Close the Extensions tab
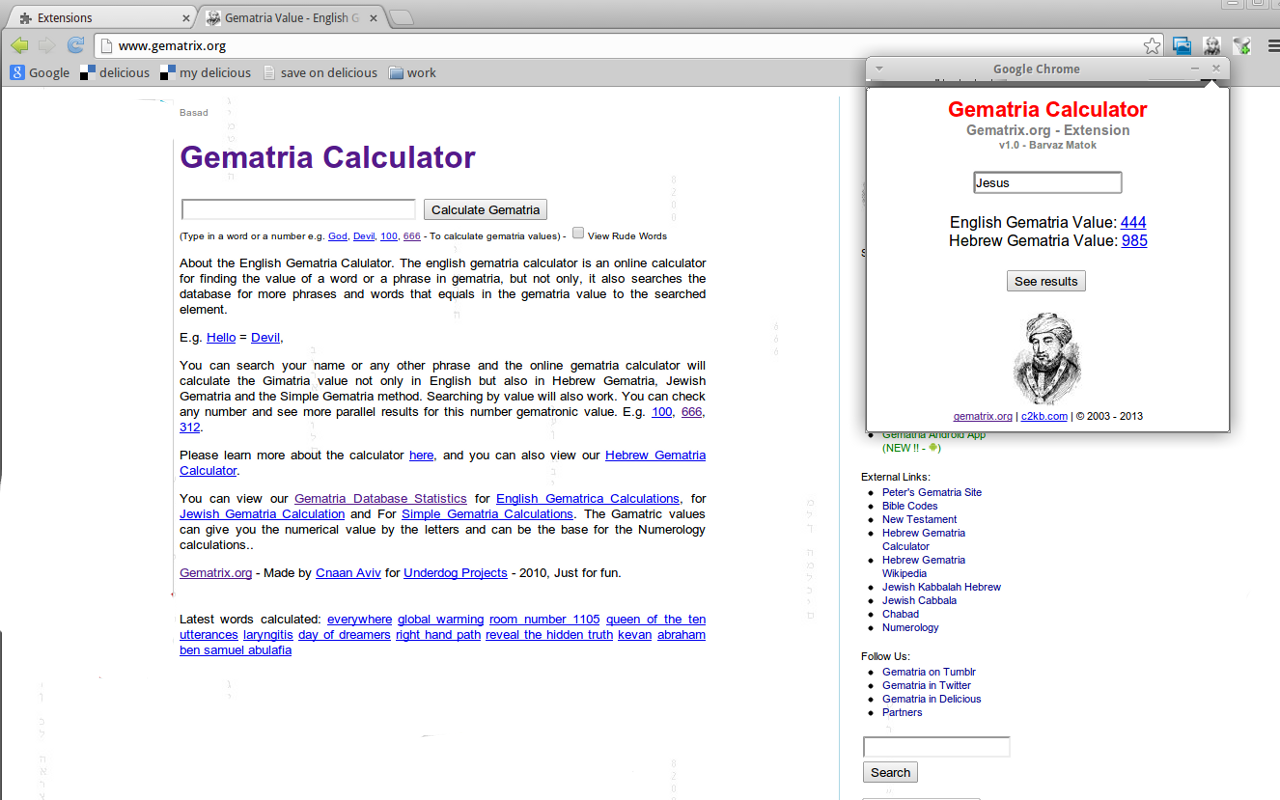Image resolution: width=1280 pixels, height=800 pixels. pos(187,18)
